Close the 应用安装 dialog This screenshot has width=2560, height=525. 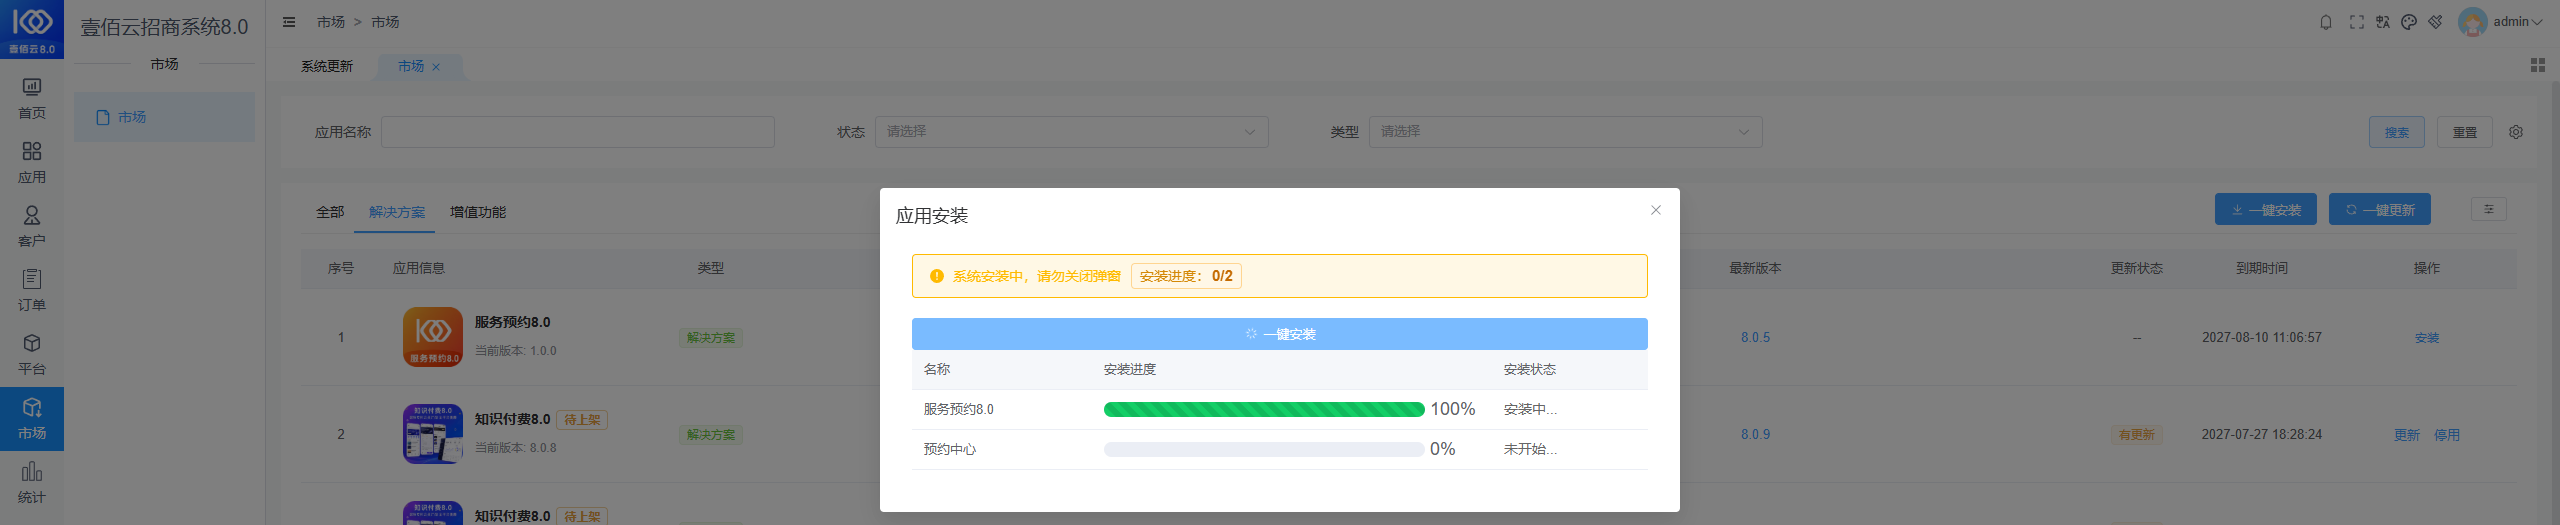coord(1656,210)
